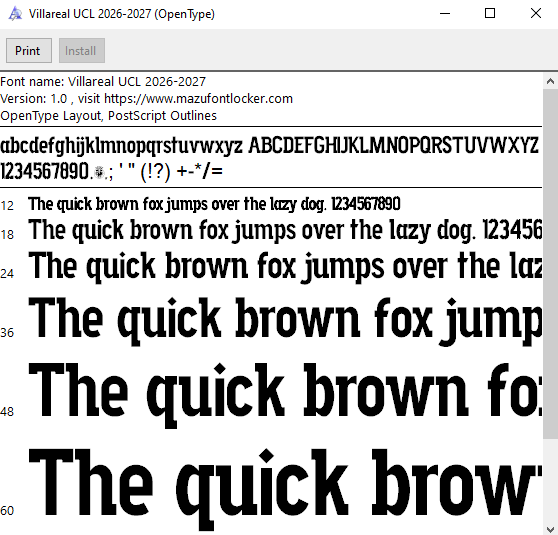Click the font viewer app icon in title bar
Image resolution: width=558 pixels, height=535 pixels.
15,14
